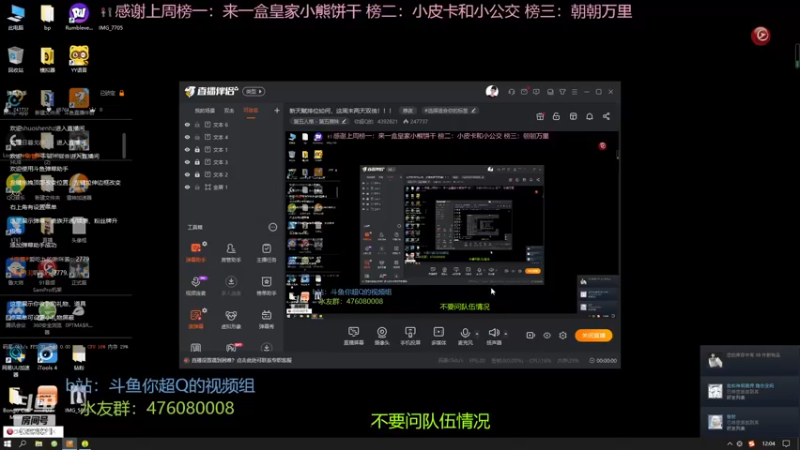This screenshot has width=800, height=450.
Task: Open the 视频连麦 video co-stream tool
Action: (x=196, y=286)
